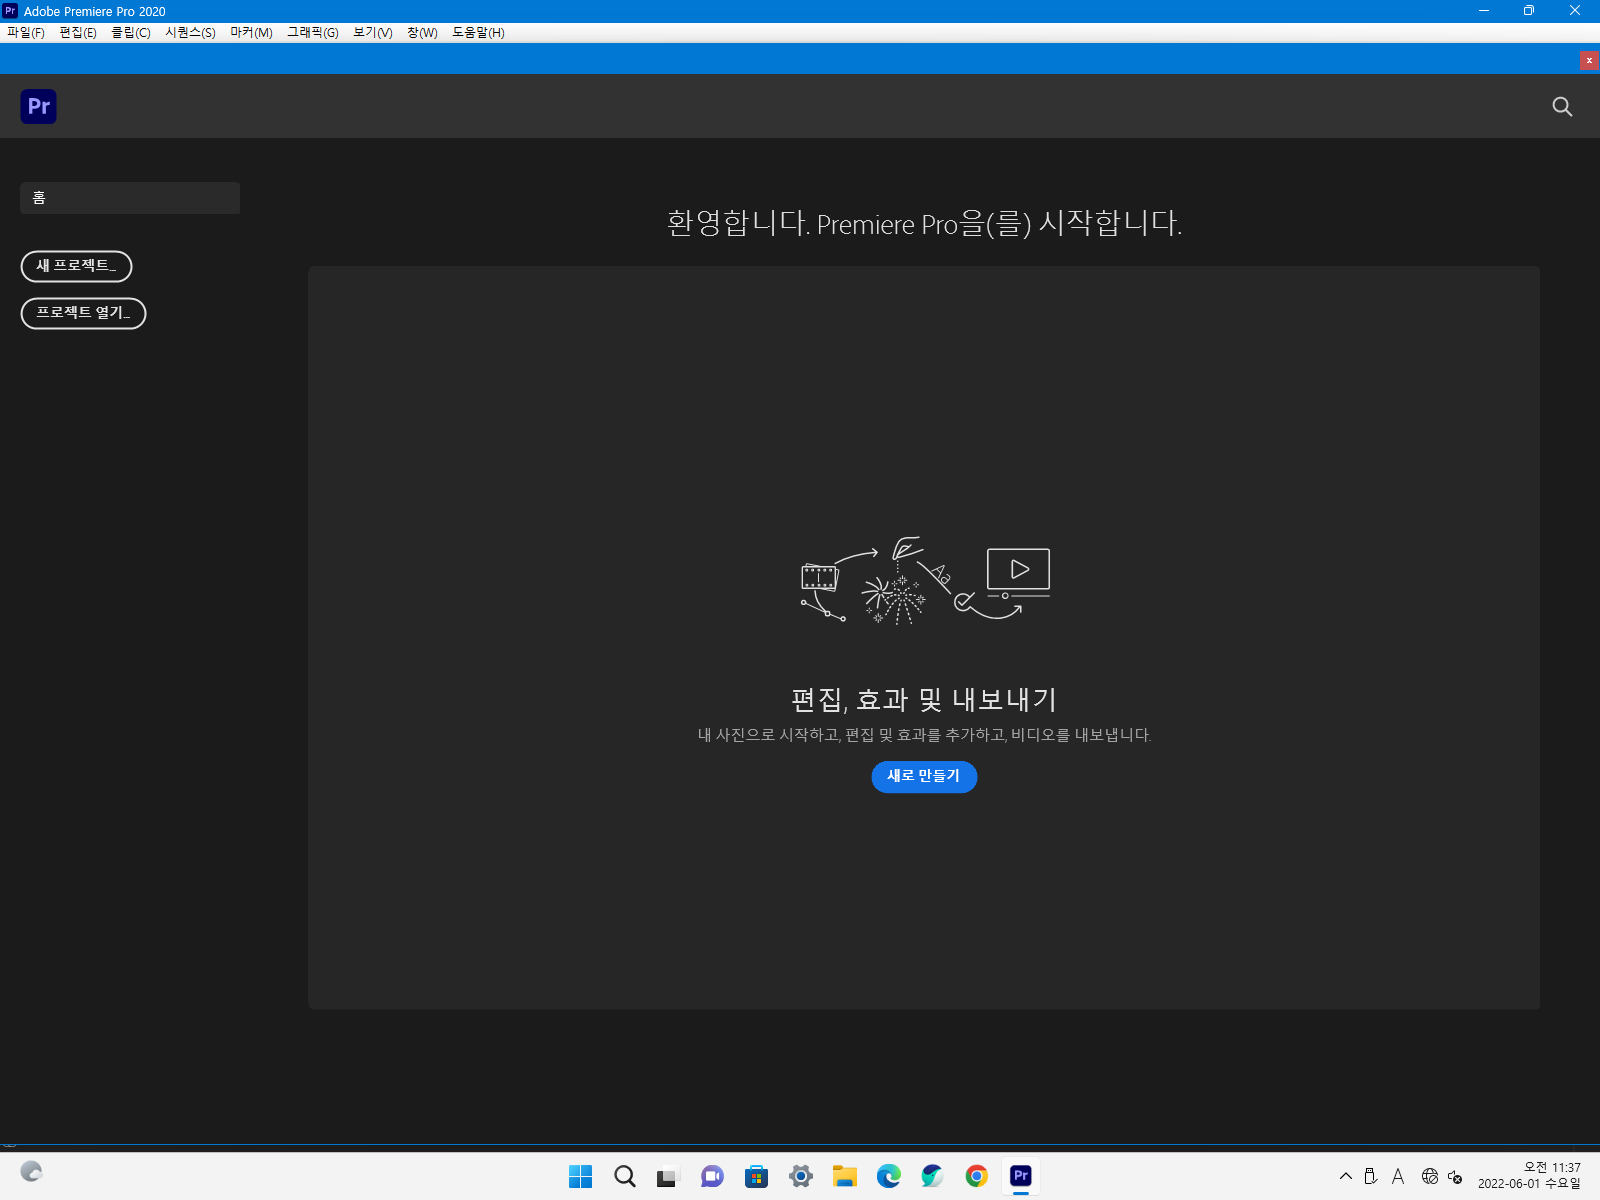Close the blue banner with red X
The width and height of the screenshot is (1600, 1200).
point(1589,61)
